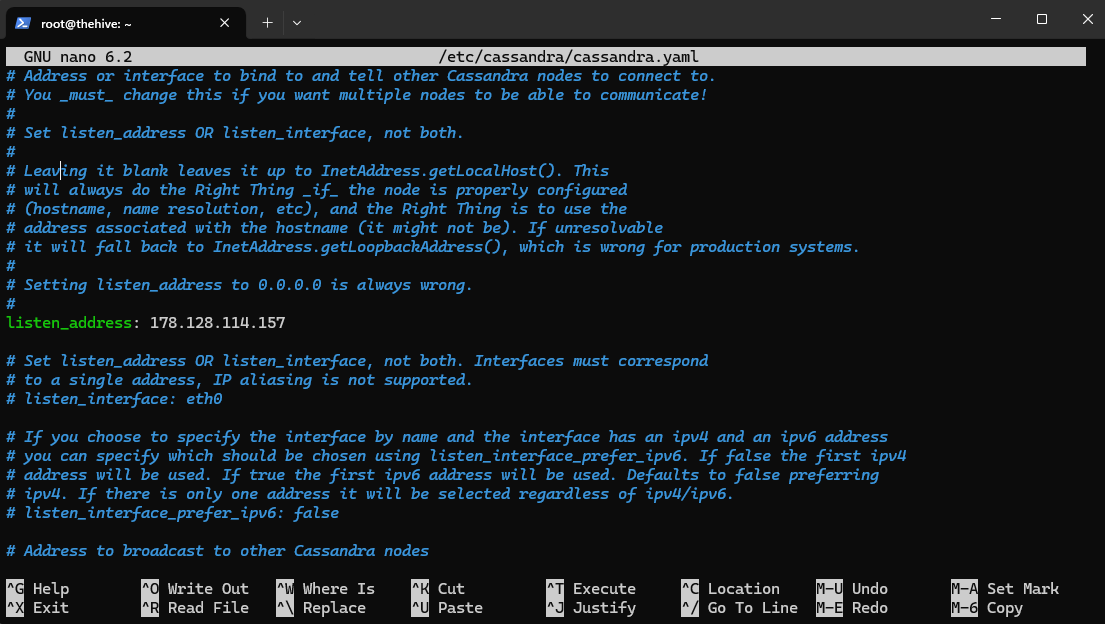
Task: Click the ^/ Go To Line shortcut
Action: tap(740, 608)
